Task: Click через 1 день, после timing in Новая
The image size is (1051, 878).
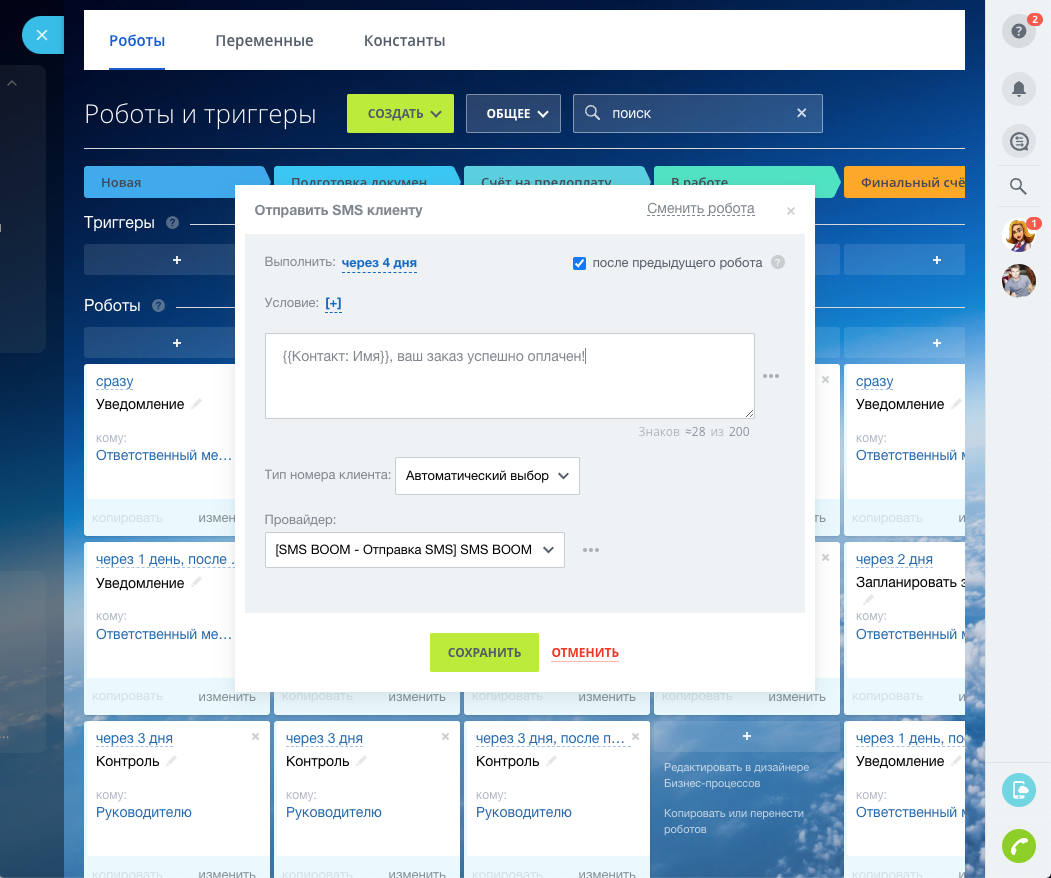Action: pos(165,560)
